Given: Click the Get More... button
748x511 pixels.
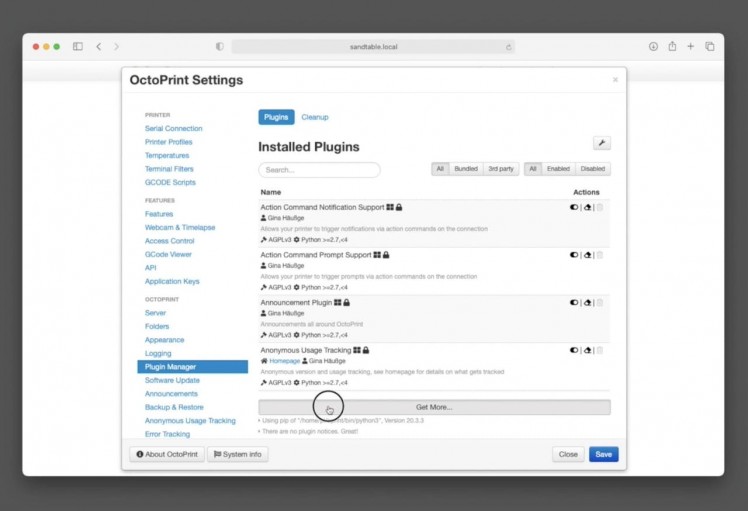Looking at the screenshot, I should pos(434,407).
